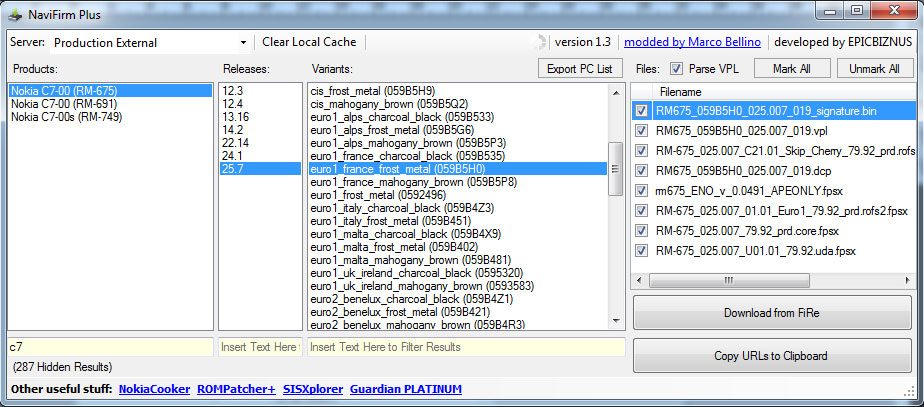924x407 pixels.
Task: Select variant euro2_benelux_frost_metal (059B421)
Action: click(x=458, y=311)
